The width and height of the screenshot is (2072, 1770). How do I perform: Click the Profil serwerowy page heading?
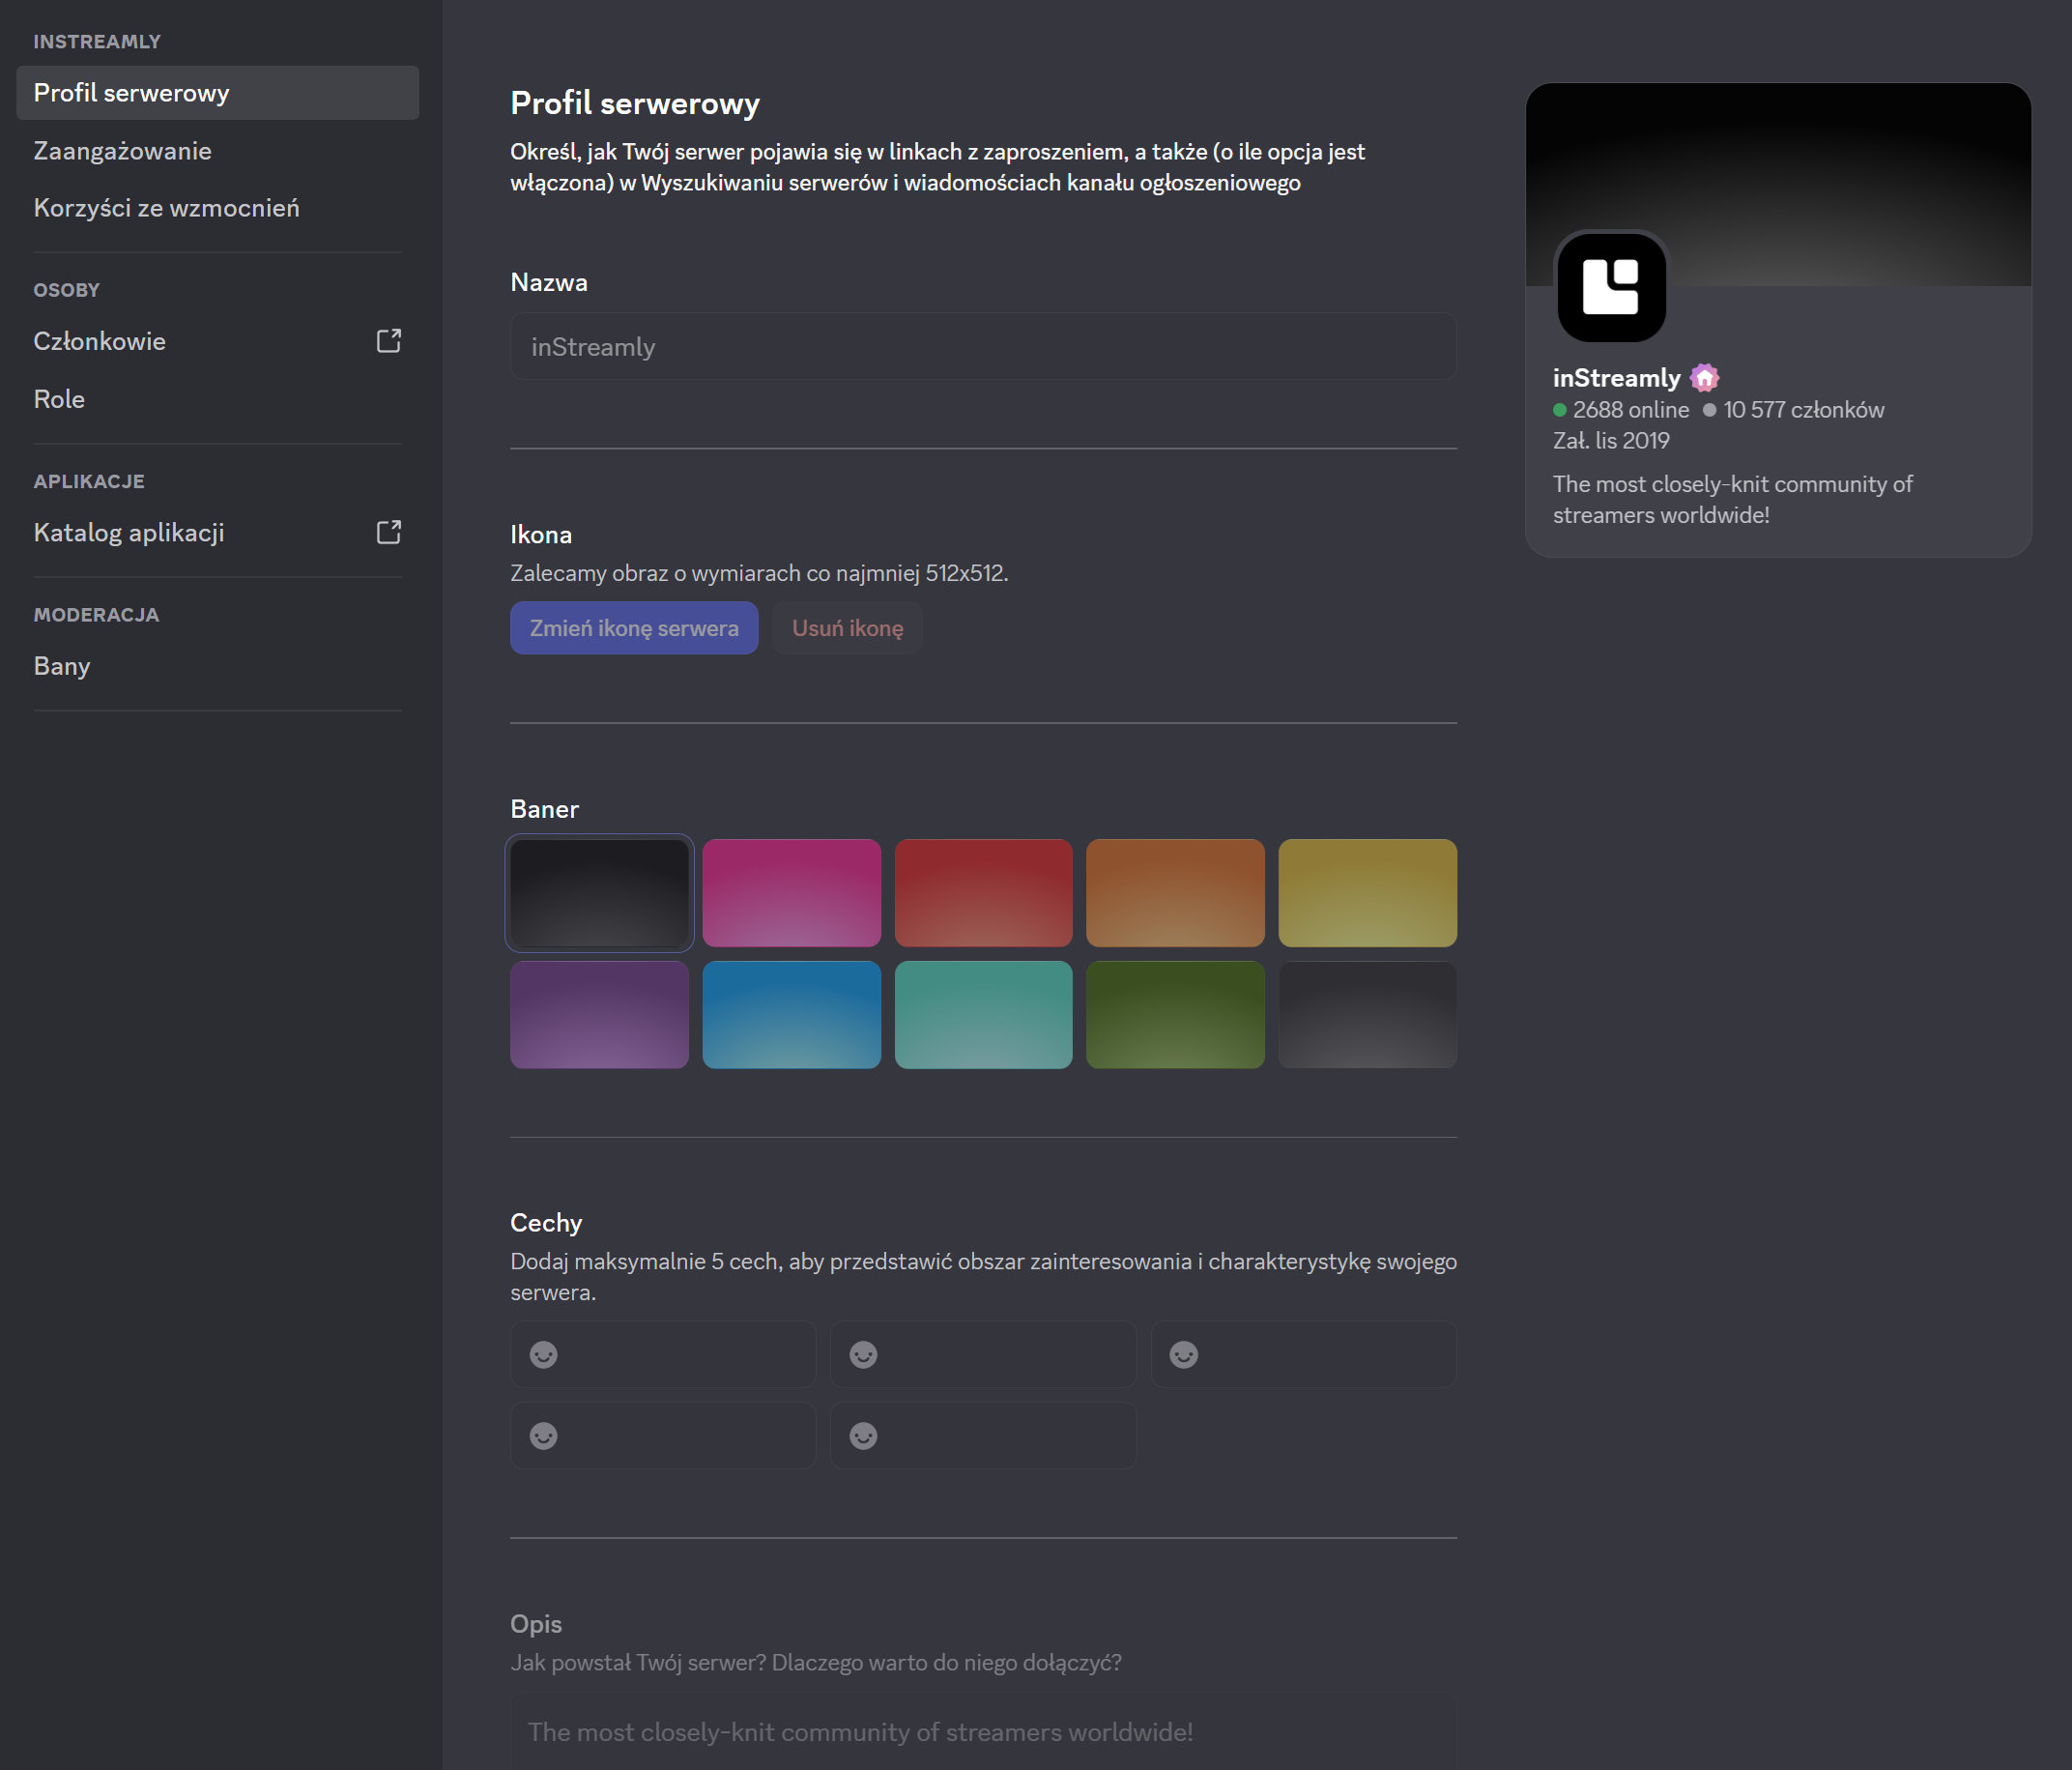point(635,103)
